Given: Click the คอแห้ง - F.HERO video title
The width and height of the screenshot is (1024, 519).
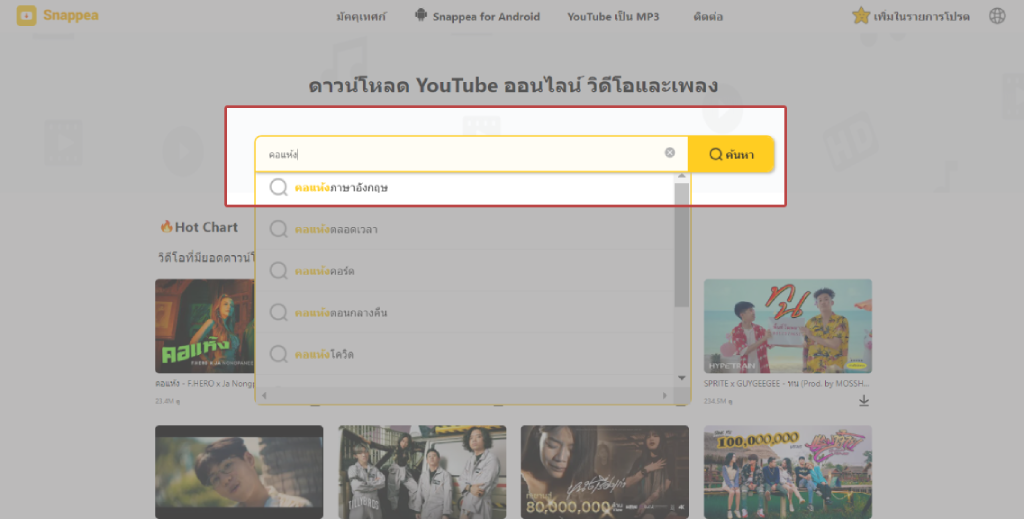Looking at the screenshot, I should (205, 384).
